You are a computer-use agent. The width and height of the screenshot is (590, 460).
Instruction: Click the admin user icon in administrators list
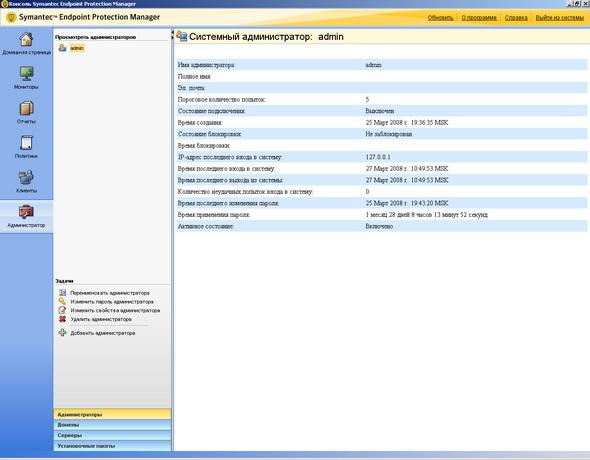coord(62,48)
